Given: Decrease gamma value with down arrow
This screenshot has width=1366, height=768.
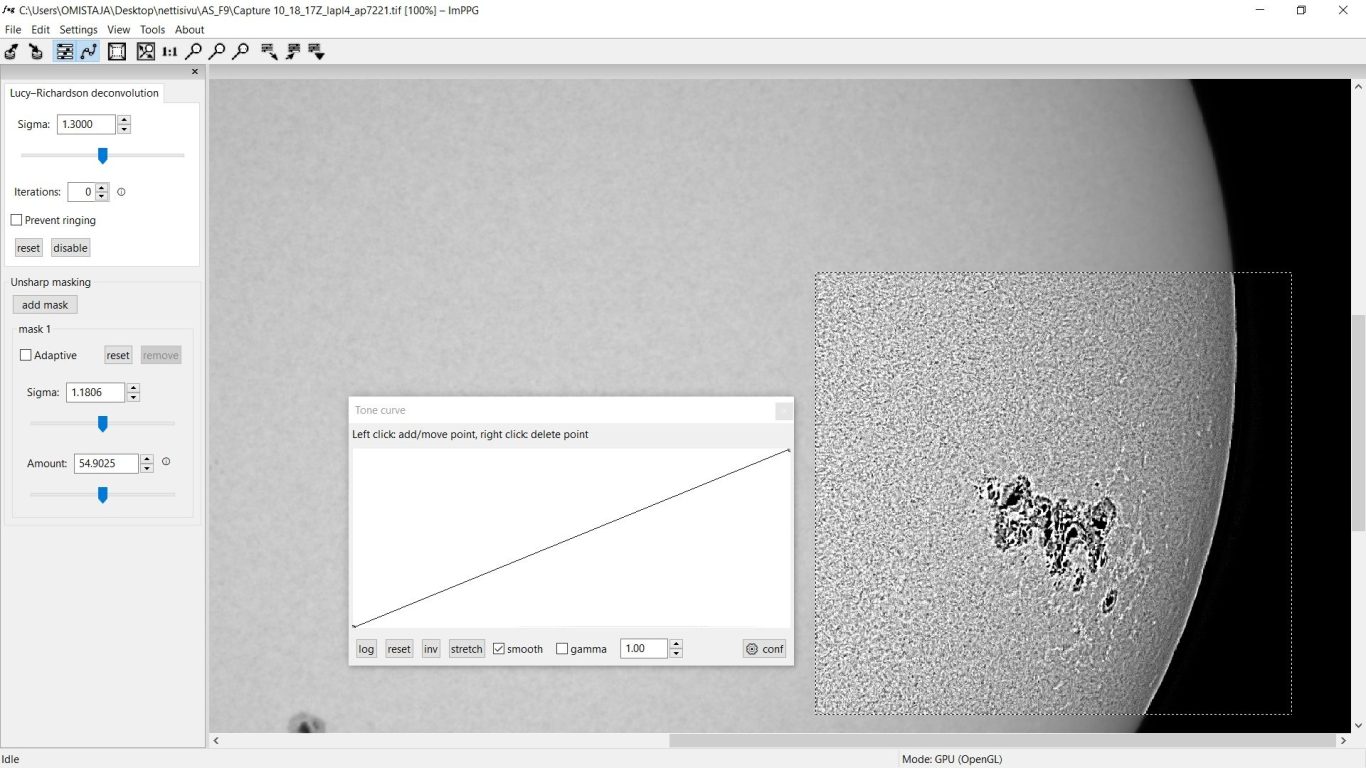Looking at the screenshot, I should 676,653.
